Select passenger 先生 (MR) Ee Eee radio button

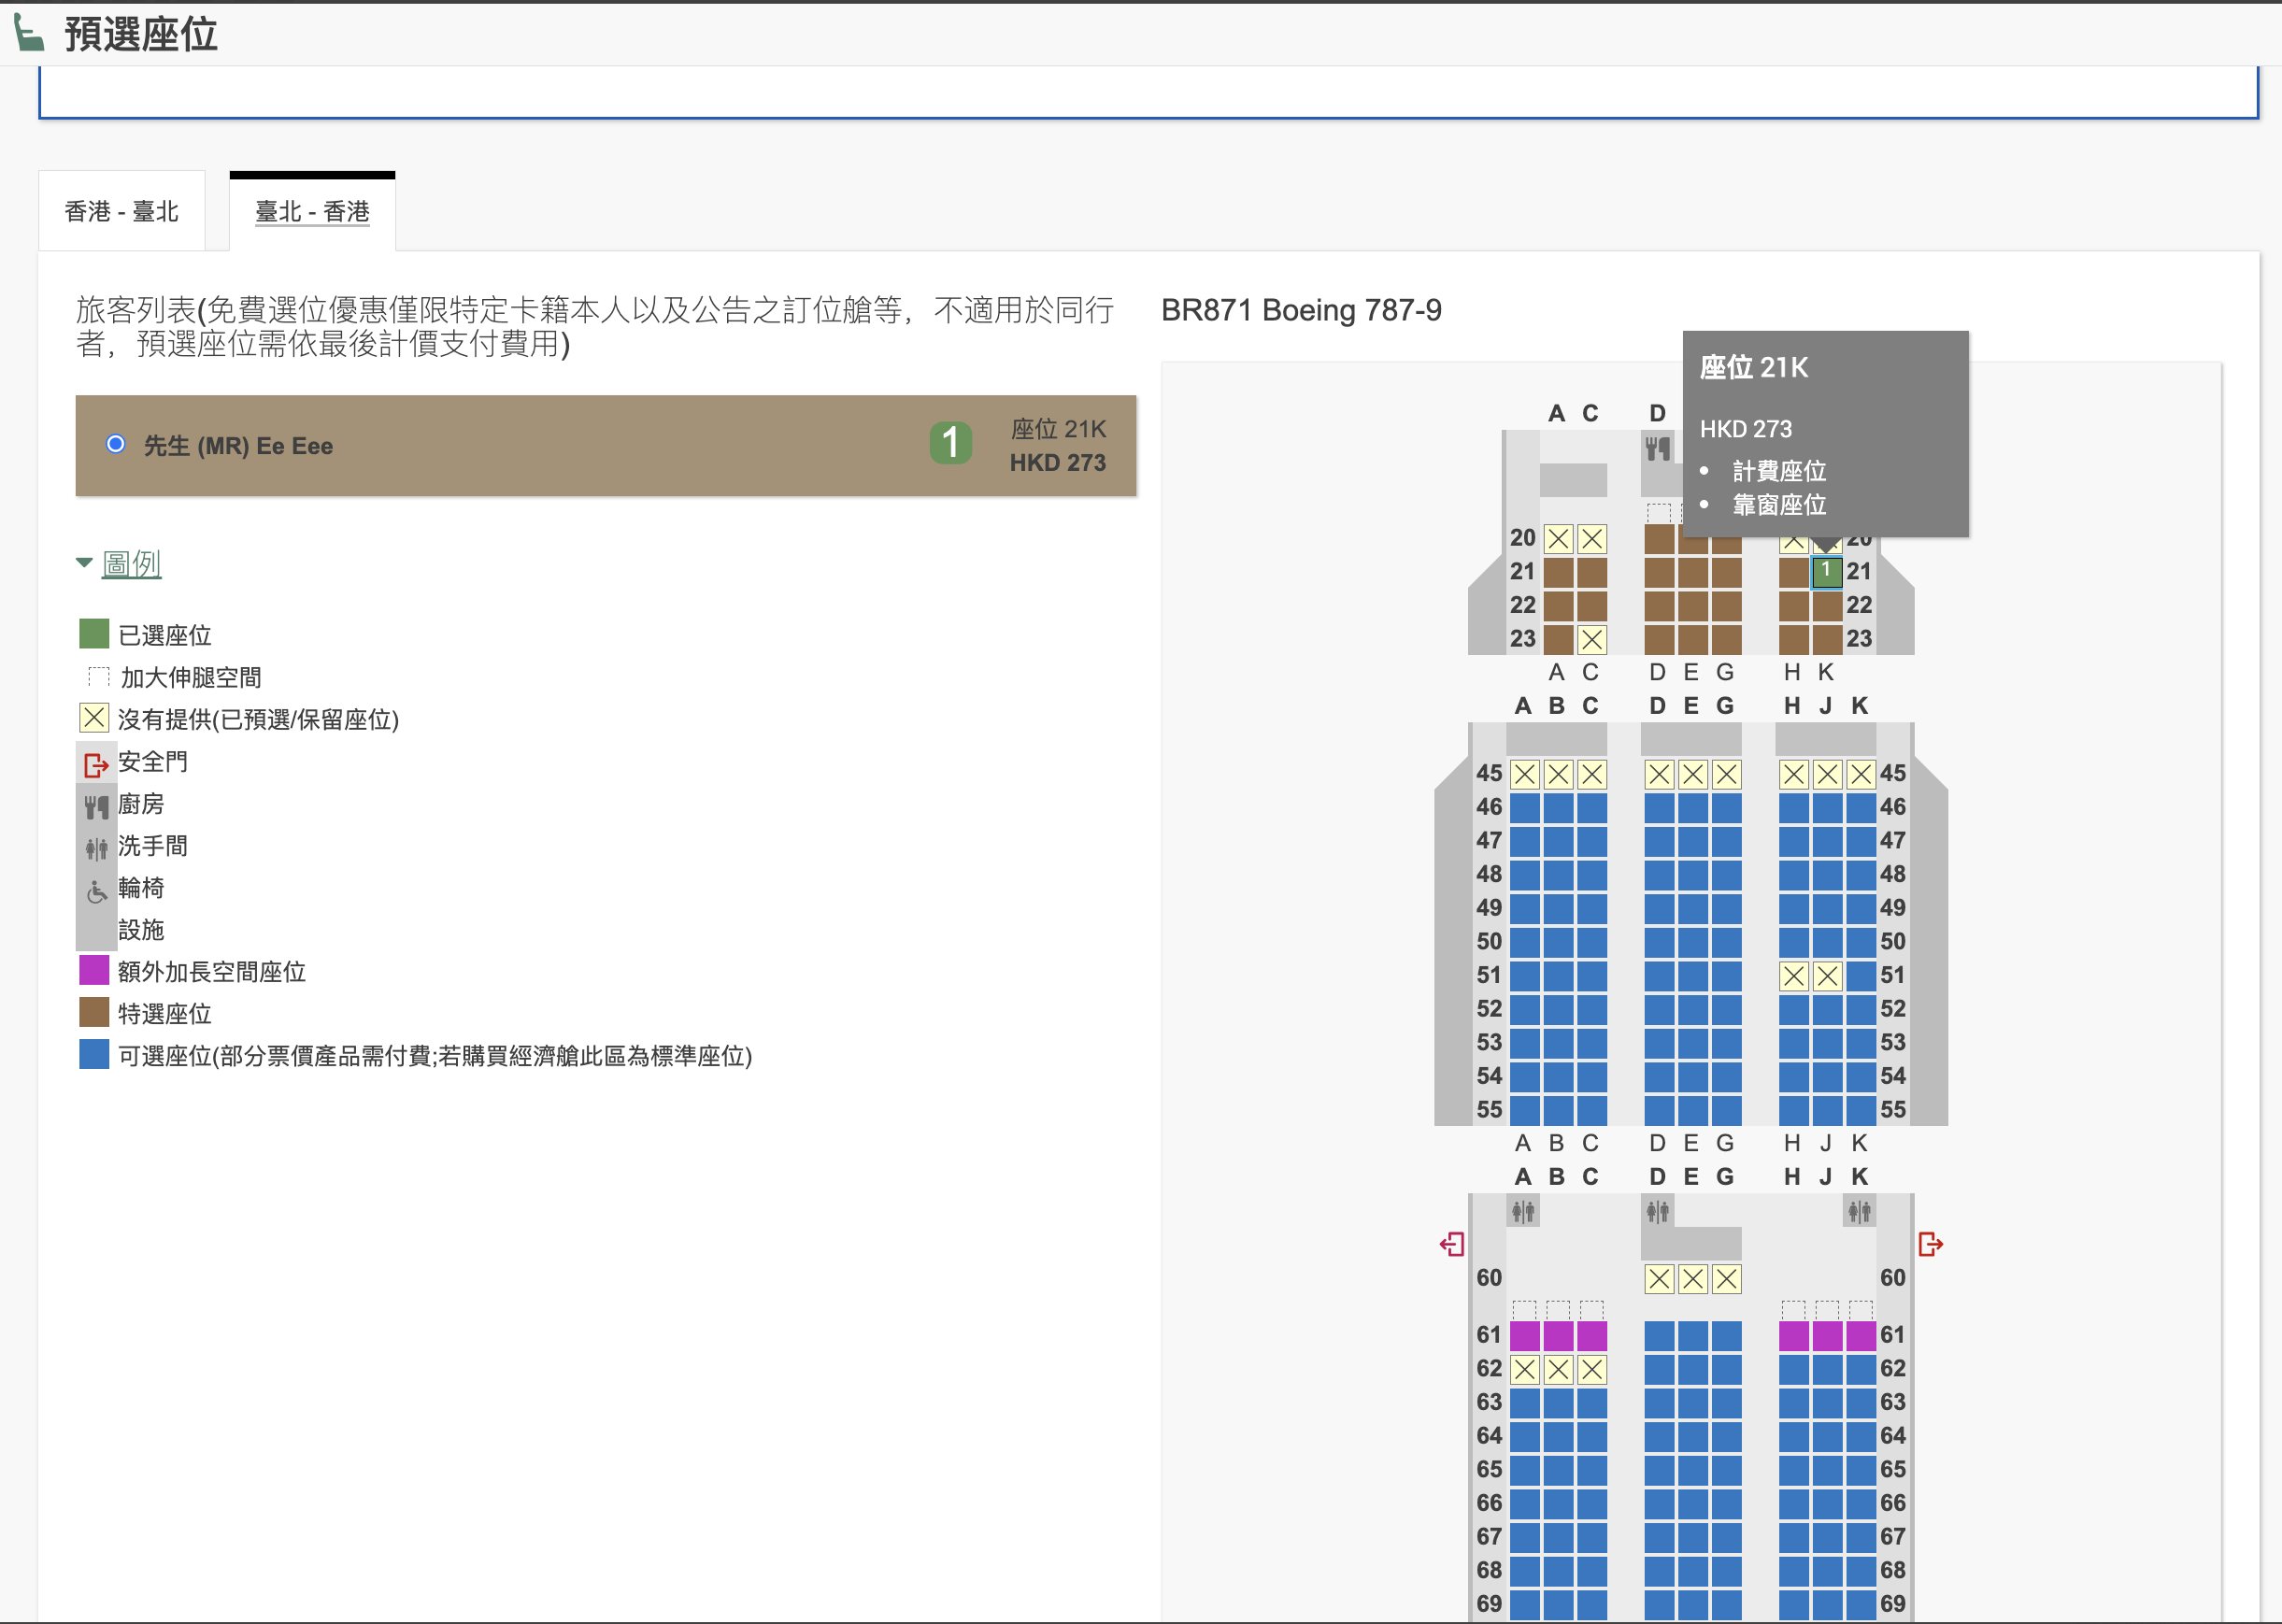click(x=116, y=444)
